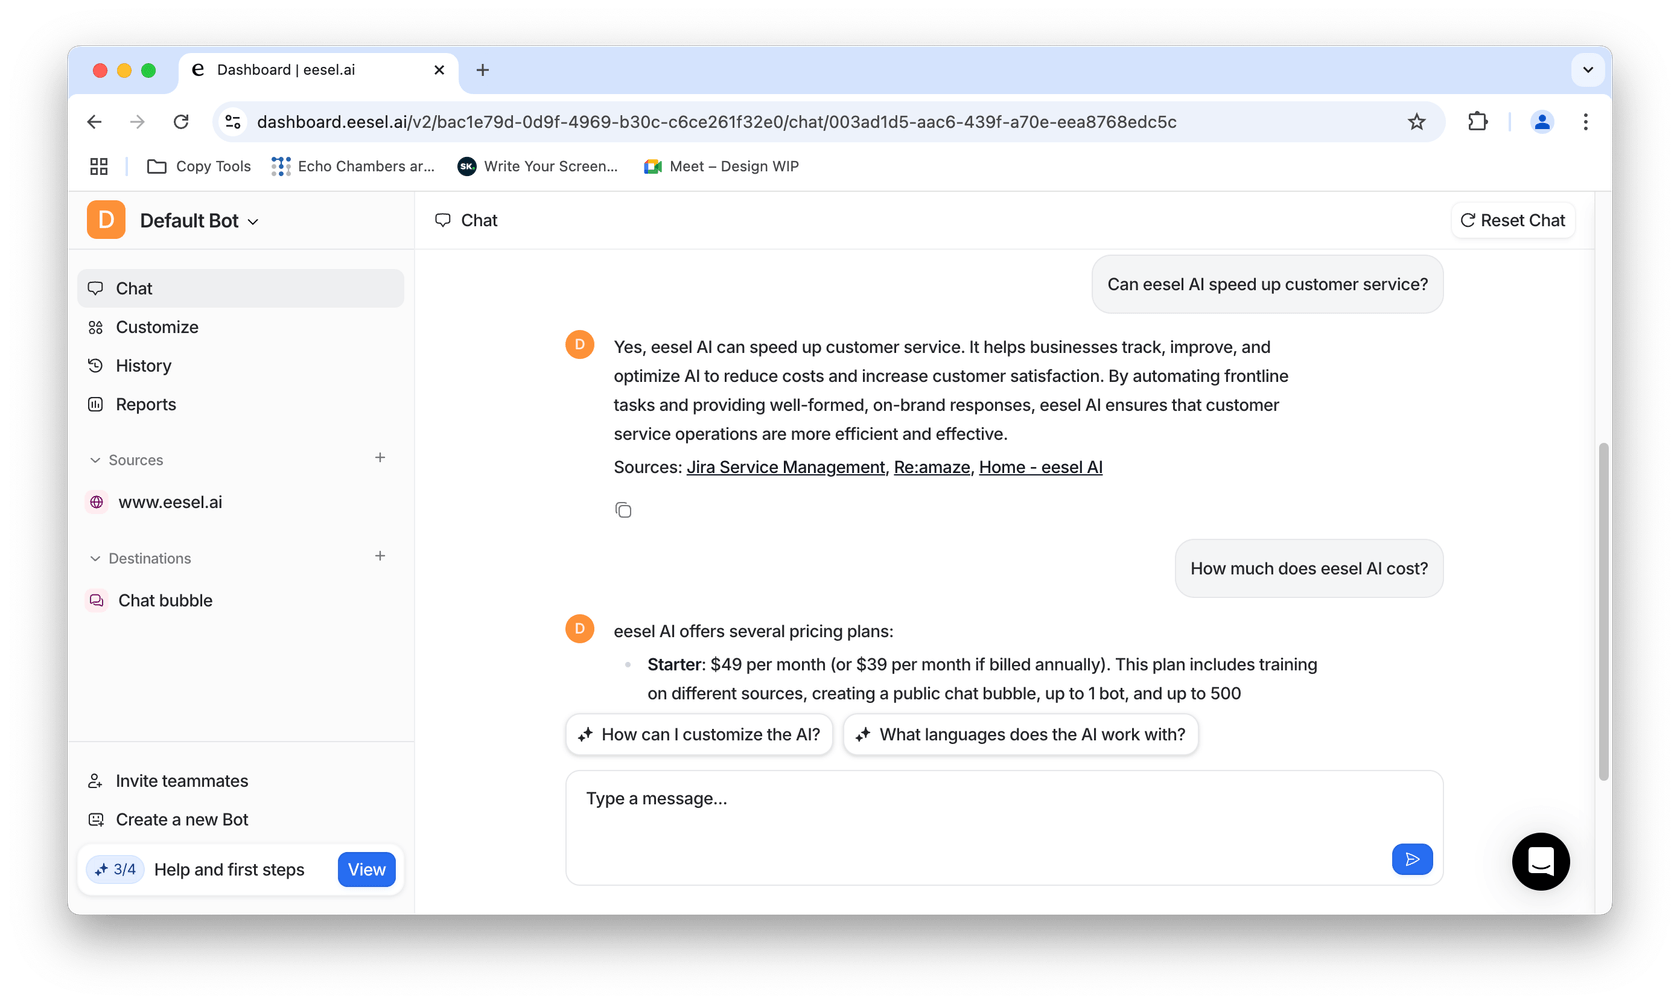1680x1004 pixels.
Task: Open the browser extensions puzzle icon
Action: point(1477,122)
